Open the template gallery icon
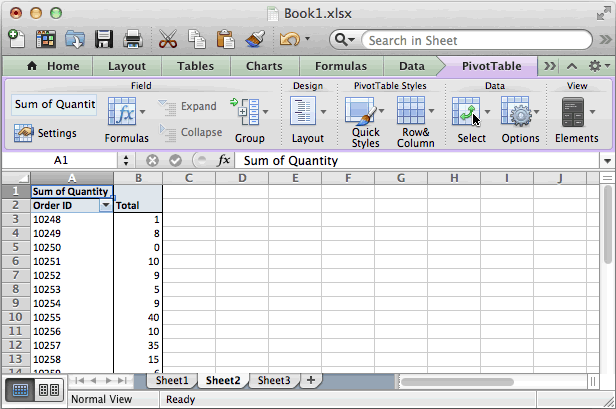Screen dimensions: 616x409 pyautogui.click(x=45, y=39)
